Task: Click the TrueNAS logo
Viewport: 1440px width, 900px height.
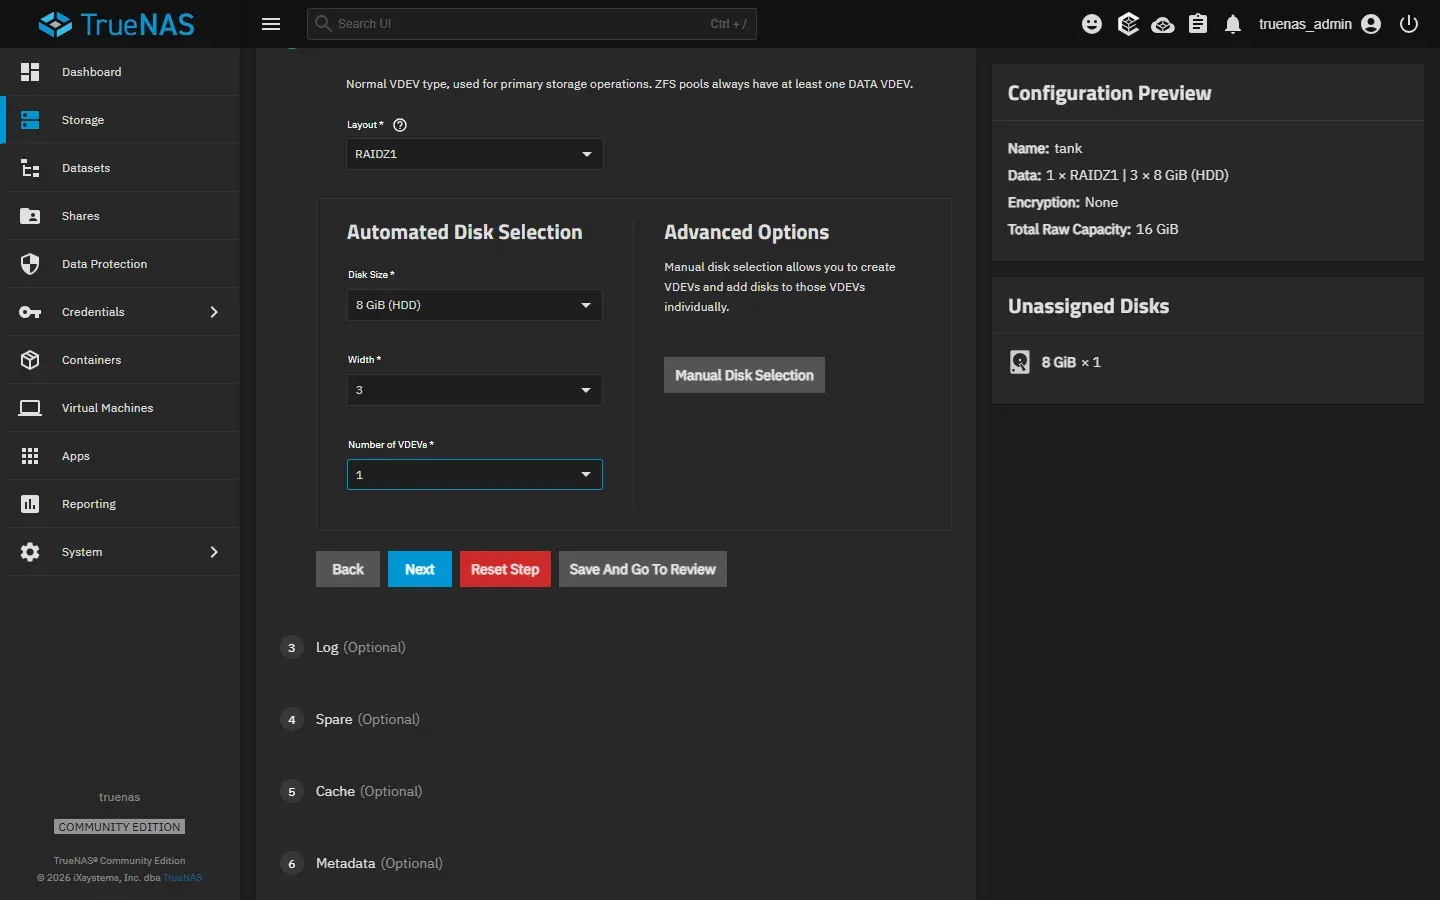Action: 116,24
